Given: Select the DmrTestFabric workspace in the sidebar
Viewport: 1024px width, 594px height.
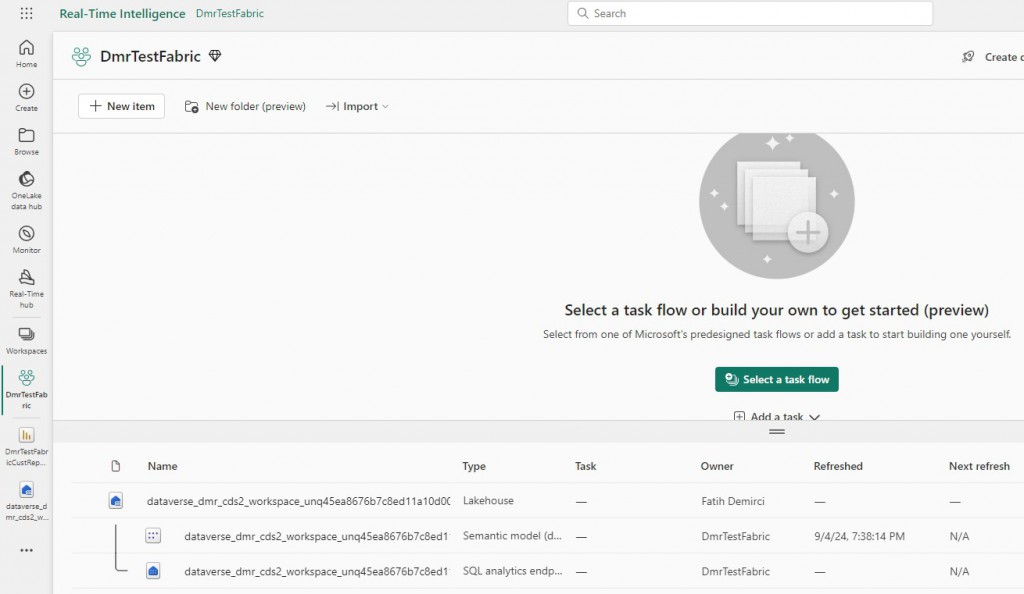Looking at the screenshot, I should point(26,390).
